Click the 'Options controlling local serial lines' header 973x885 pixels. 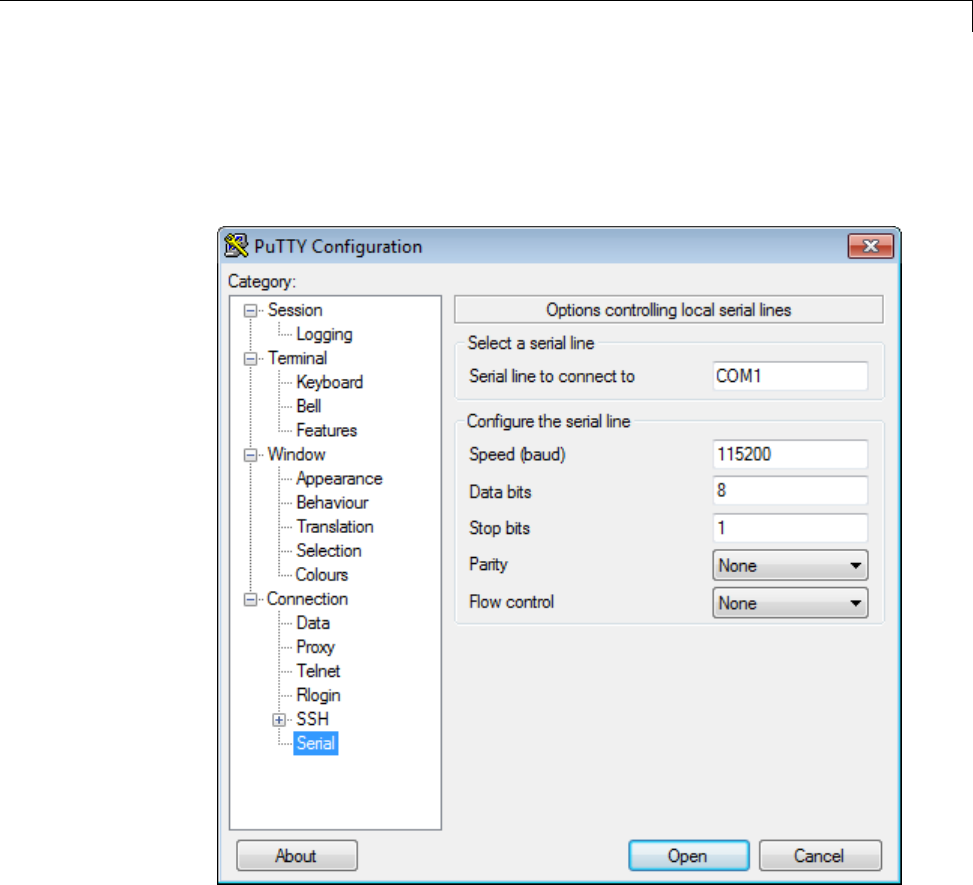(x=668, y=310)
